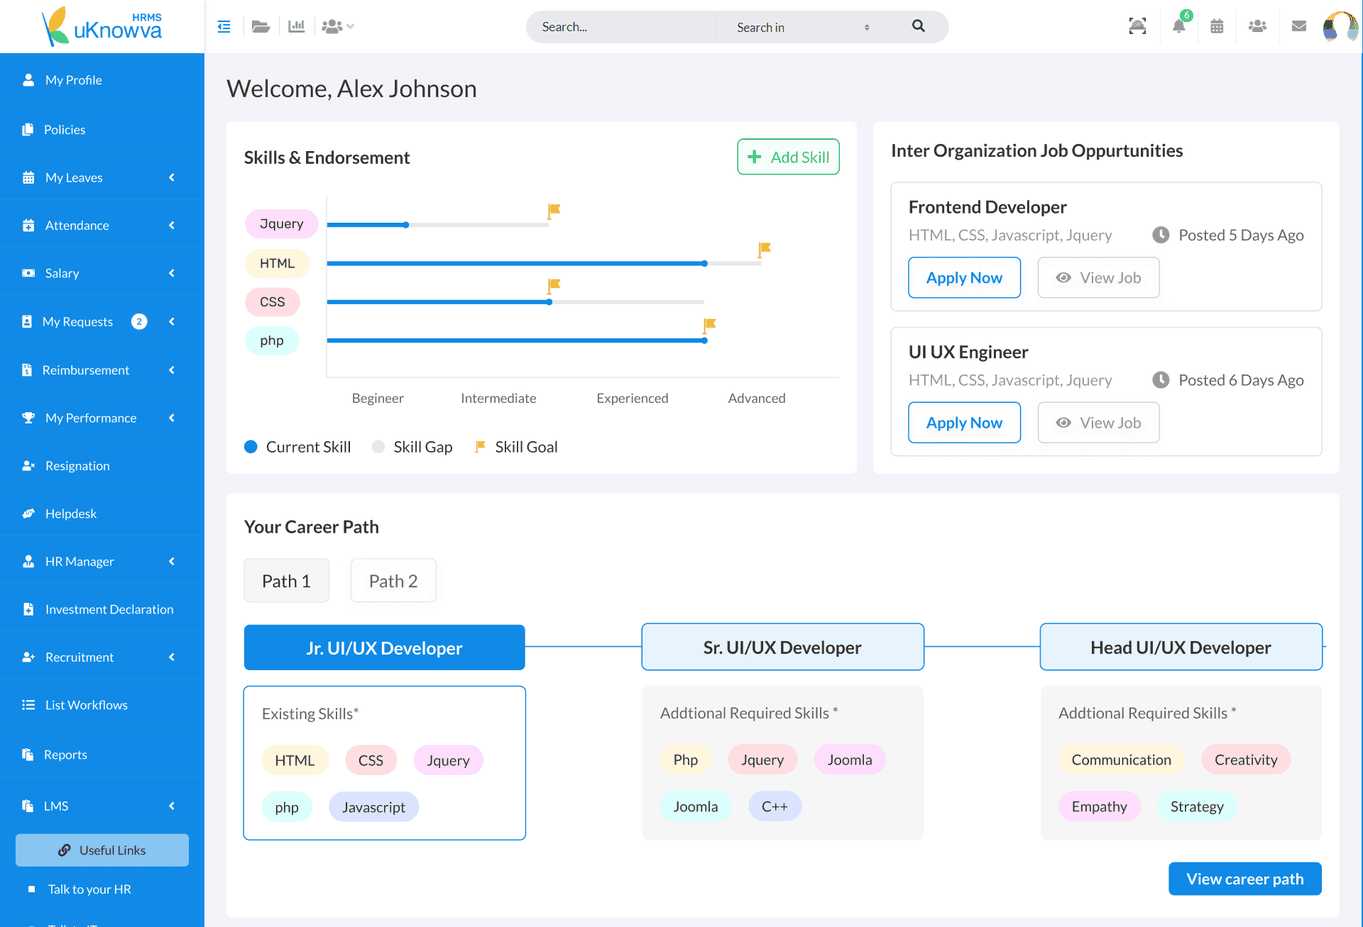Image resolution: width=1363 pixels, height=927 pixels.
Task: Click Apply Now for Frontend Developer
Action: pos(963,277)
